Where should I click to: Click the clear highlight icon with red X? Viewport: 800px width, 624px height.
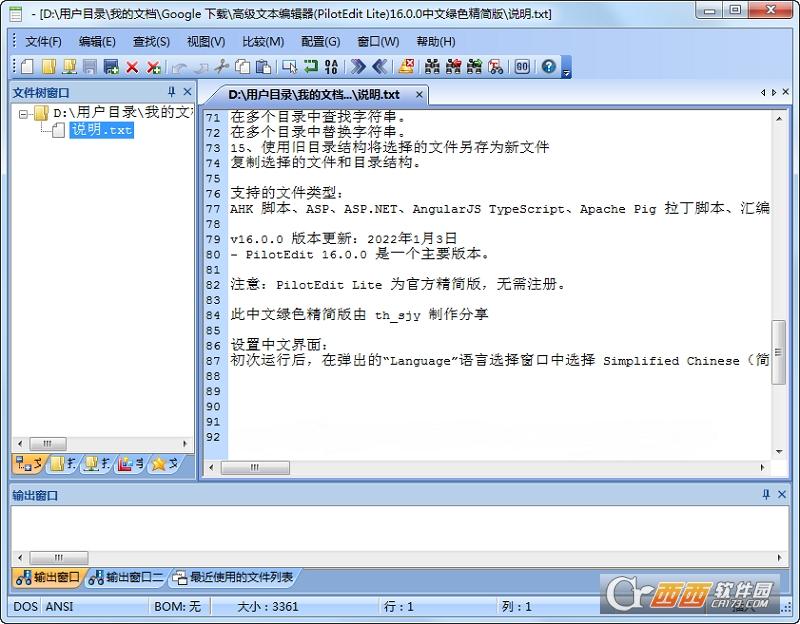pos(406,67)
